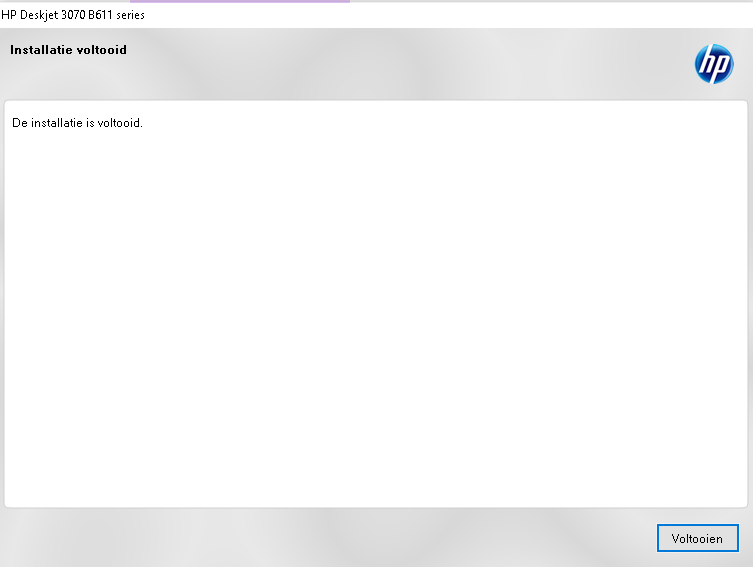
Task: Click the word 'voltooid' in the bold heading
Action: (x=101, y=50)
